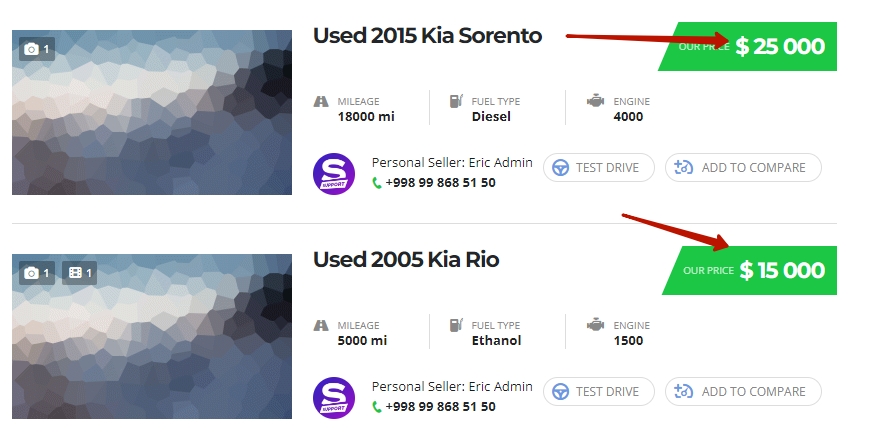
Task: Click seller avatar icon for Kia Sorento
Action: [334, 174]
